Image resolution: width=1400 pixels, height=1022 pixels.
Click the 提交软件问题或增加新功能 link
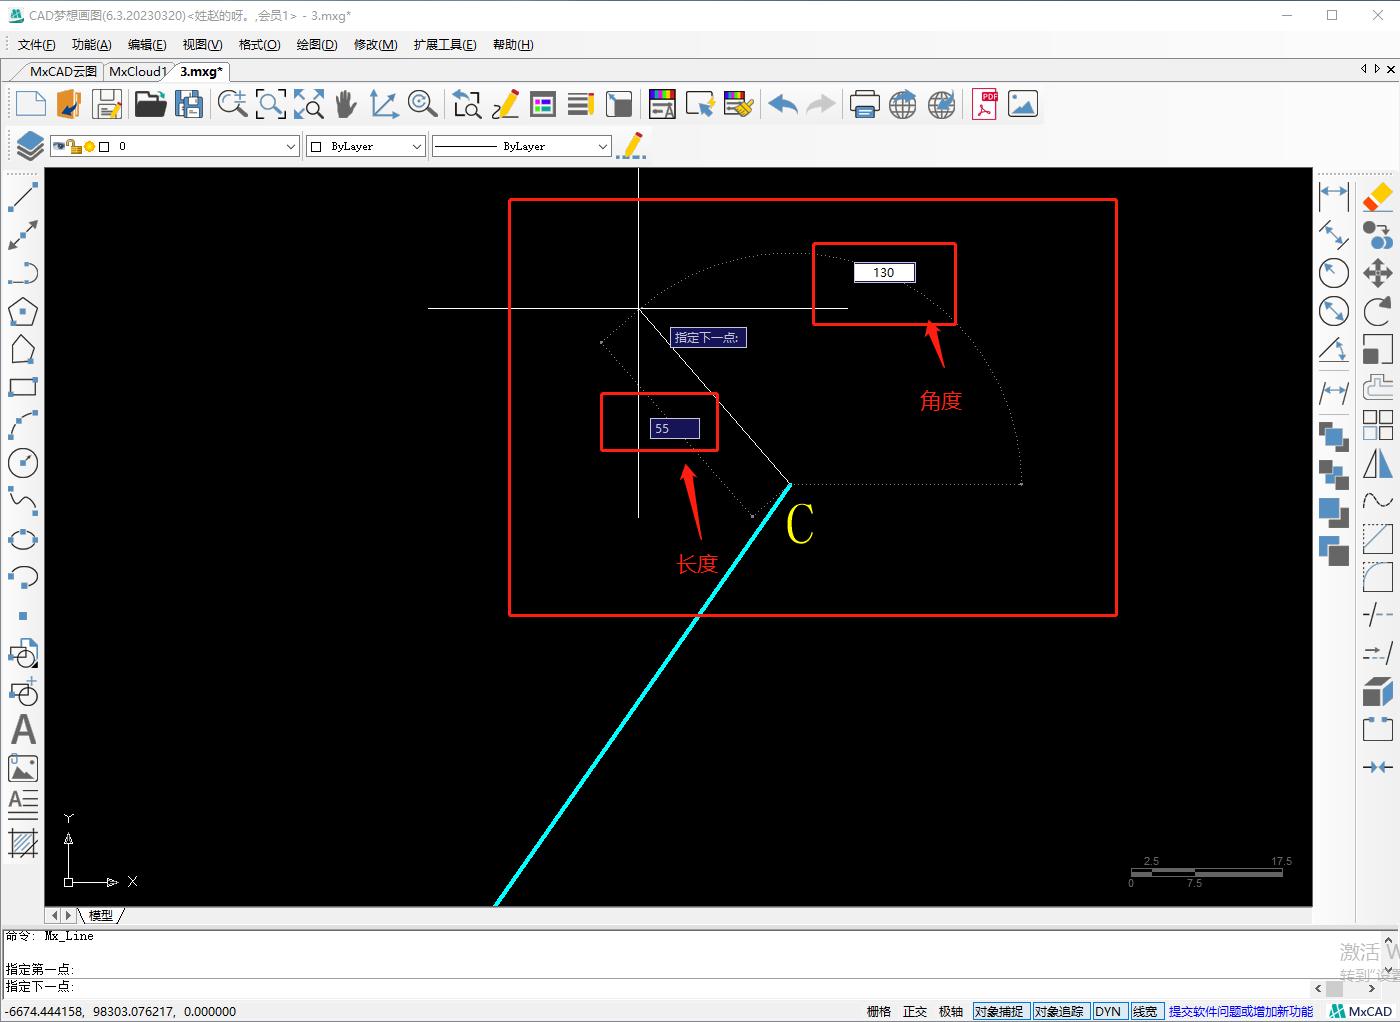(1240, 1011)
